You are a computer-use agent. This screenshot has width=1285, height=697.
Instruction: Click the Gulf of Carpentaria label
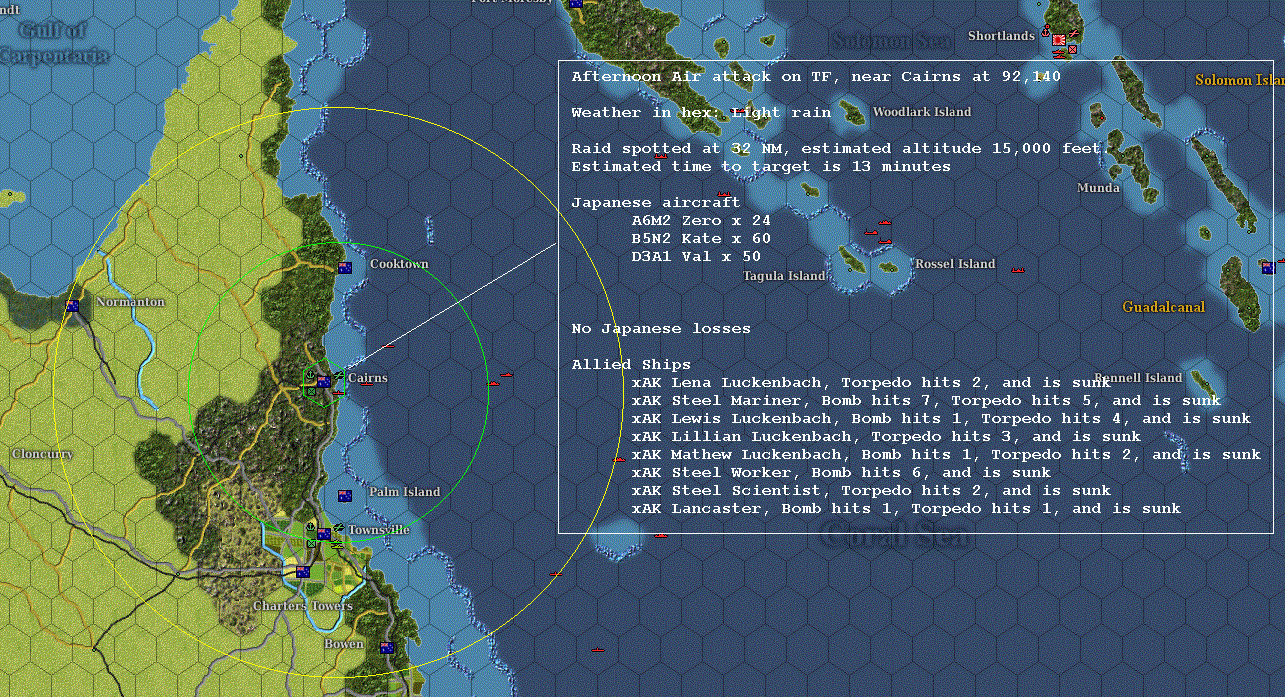pos(54,44)
